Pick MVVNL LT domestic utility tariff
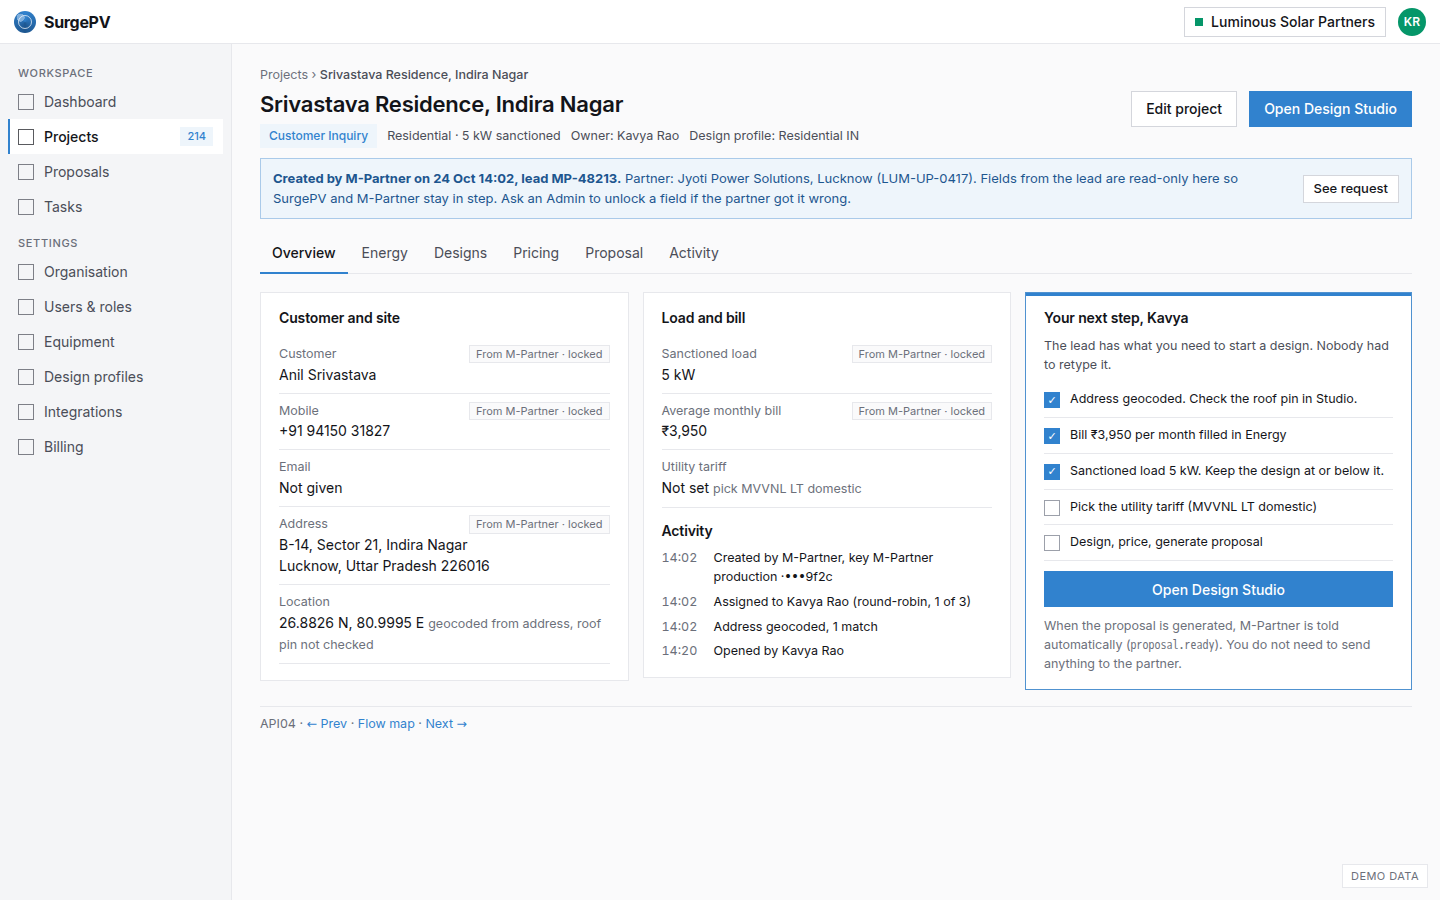The image size is (1440, 900). [x=787, y=489]
